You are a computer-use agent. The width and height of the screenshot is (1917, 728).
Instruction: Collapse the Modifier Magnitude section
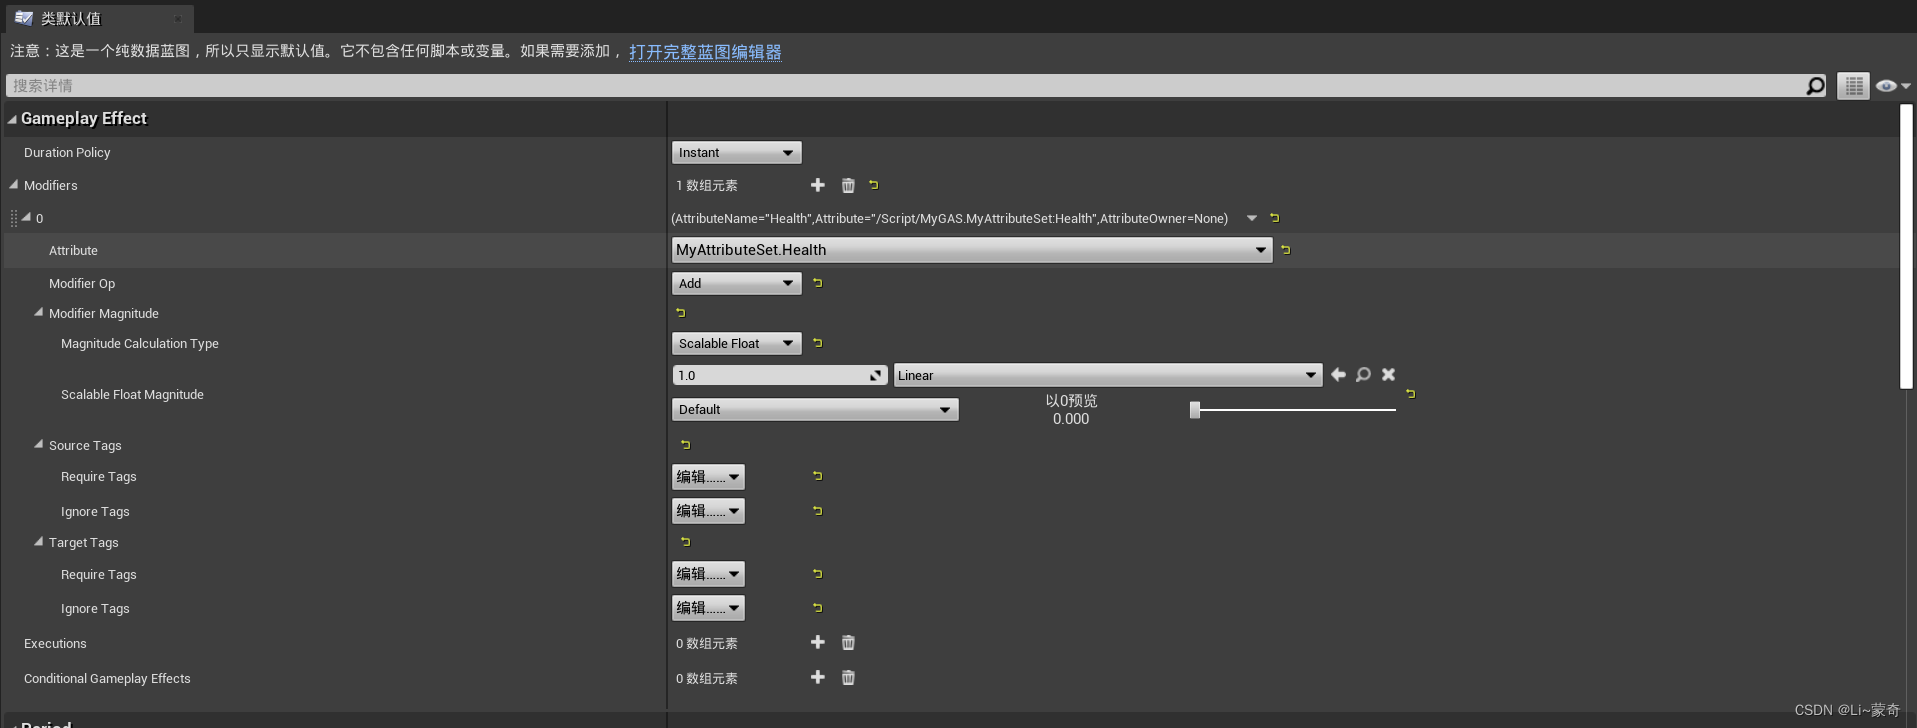click(39, 312)
